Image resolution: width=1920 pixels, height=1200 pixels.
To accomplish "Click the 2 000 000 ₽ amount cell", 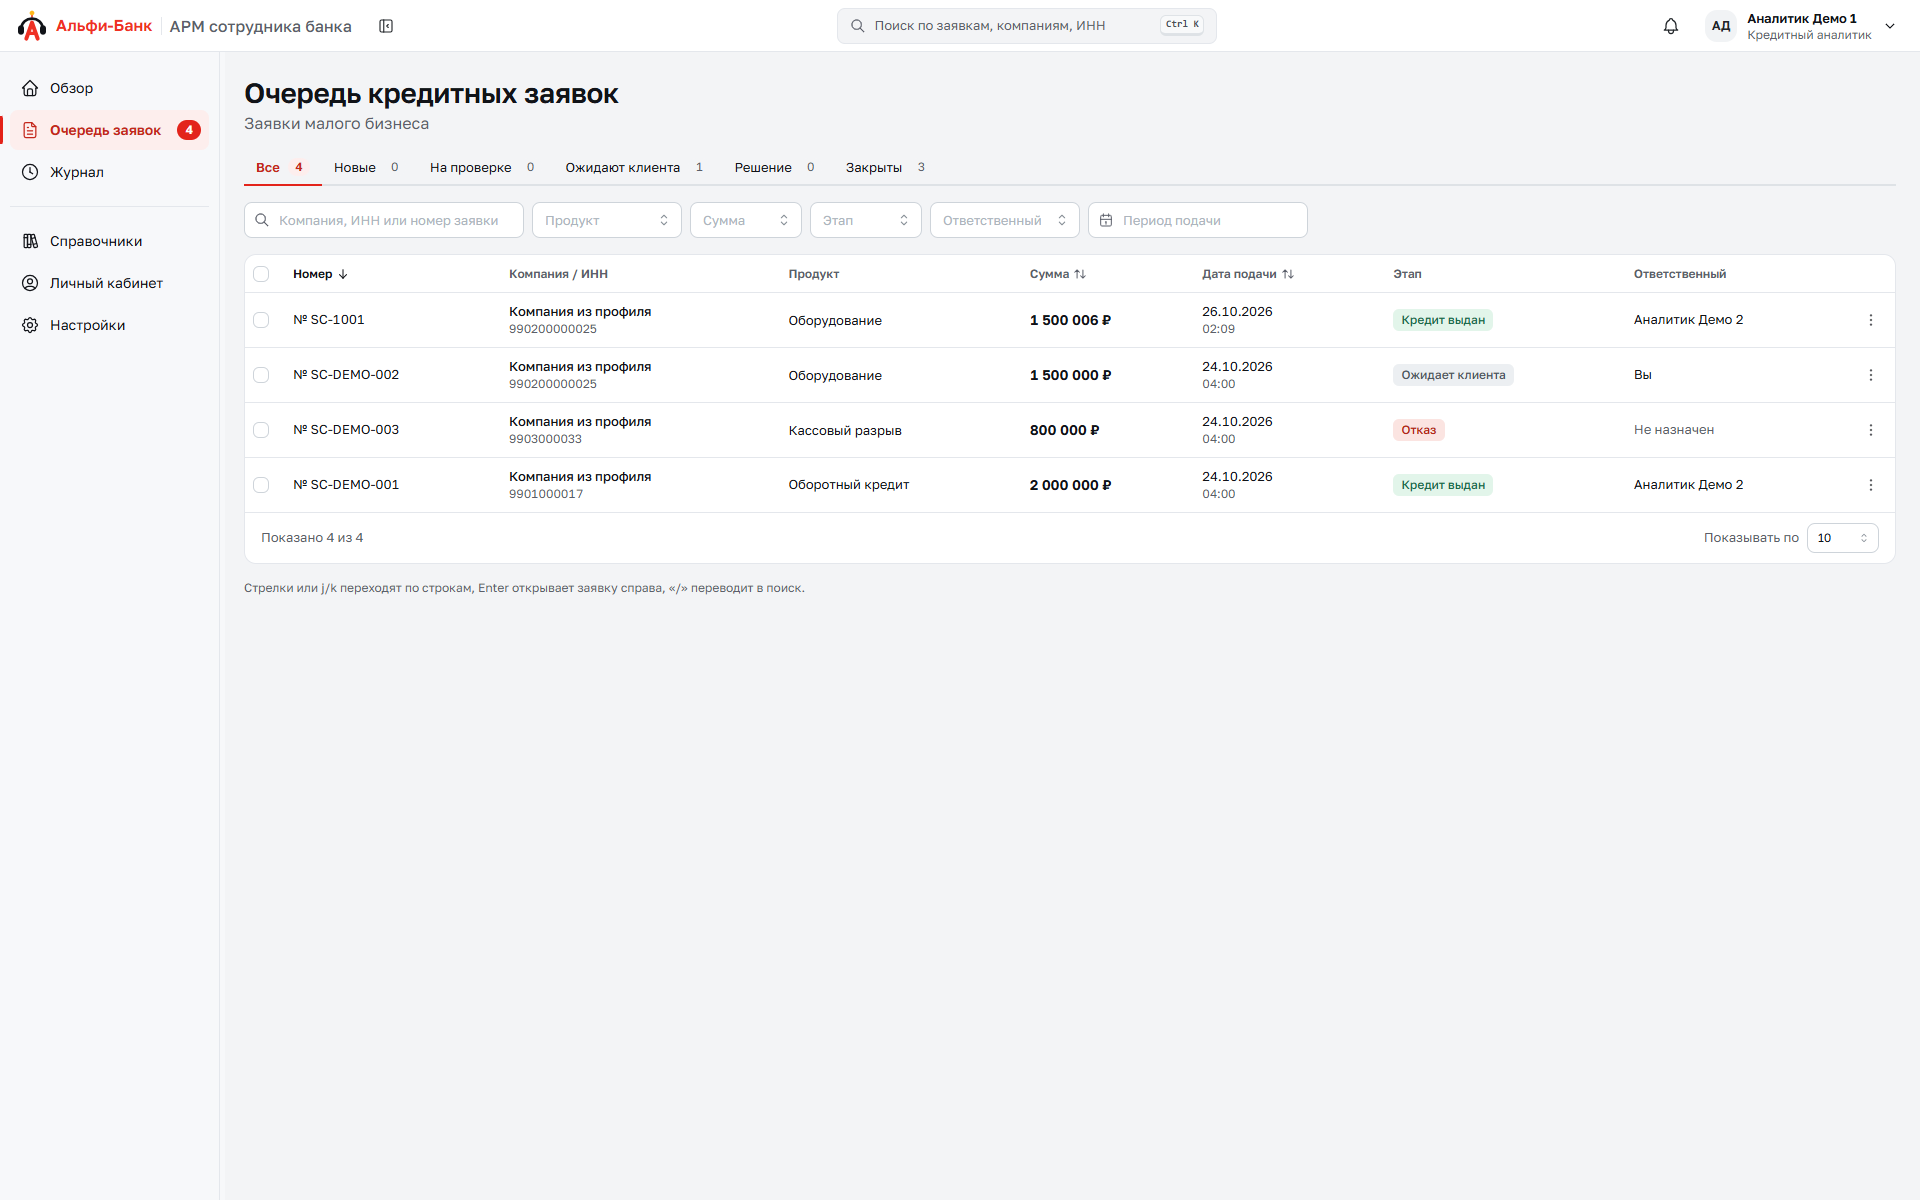I will (1070, 485).
